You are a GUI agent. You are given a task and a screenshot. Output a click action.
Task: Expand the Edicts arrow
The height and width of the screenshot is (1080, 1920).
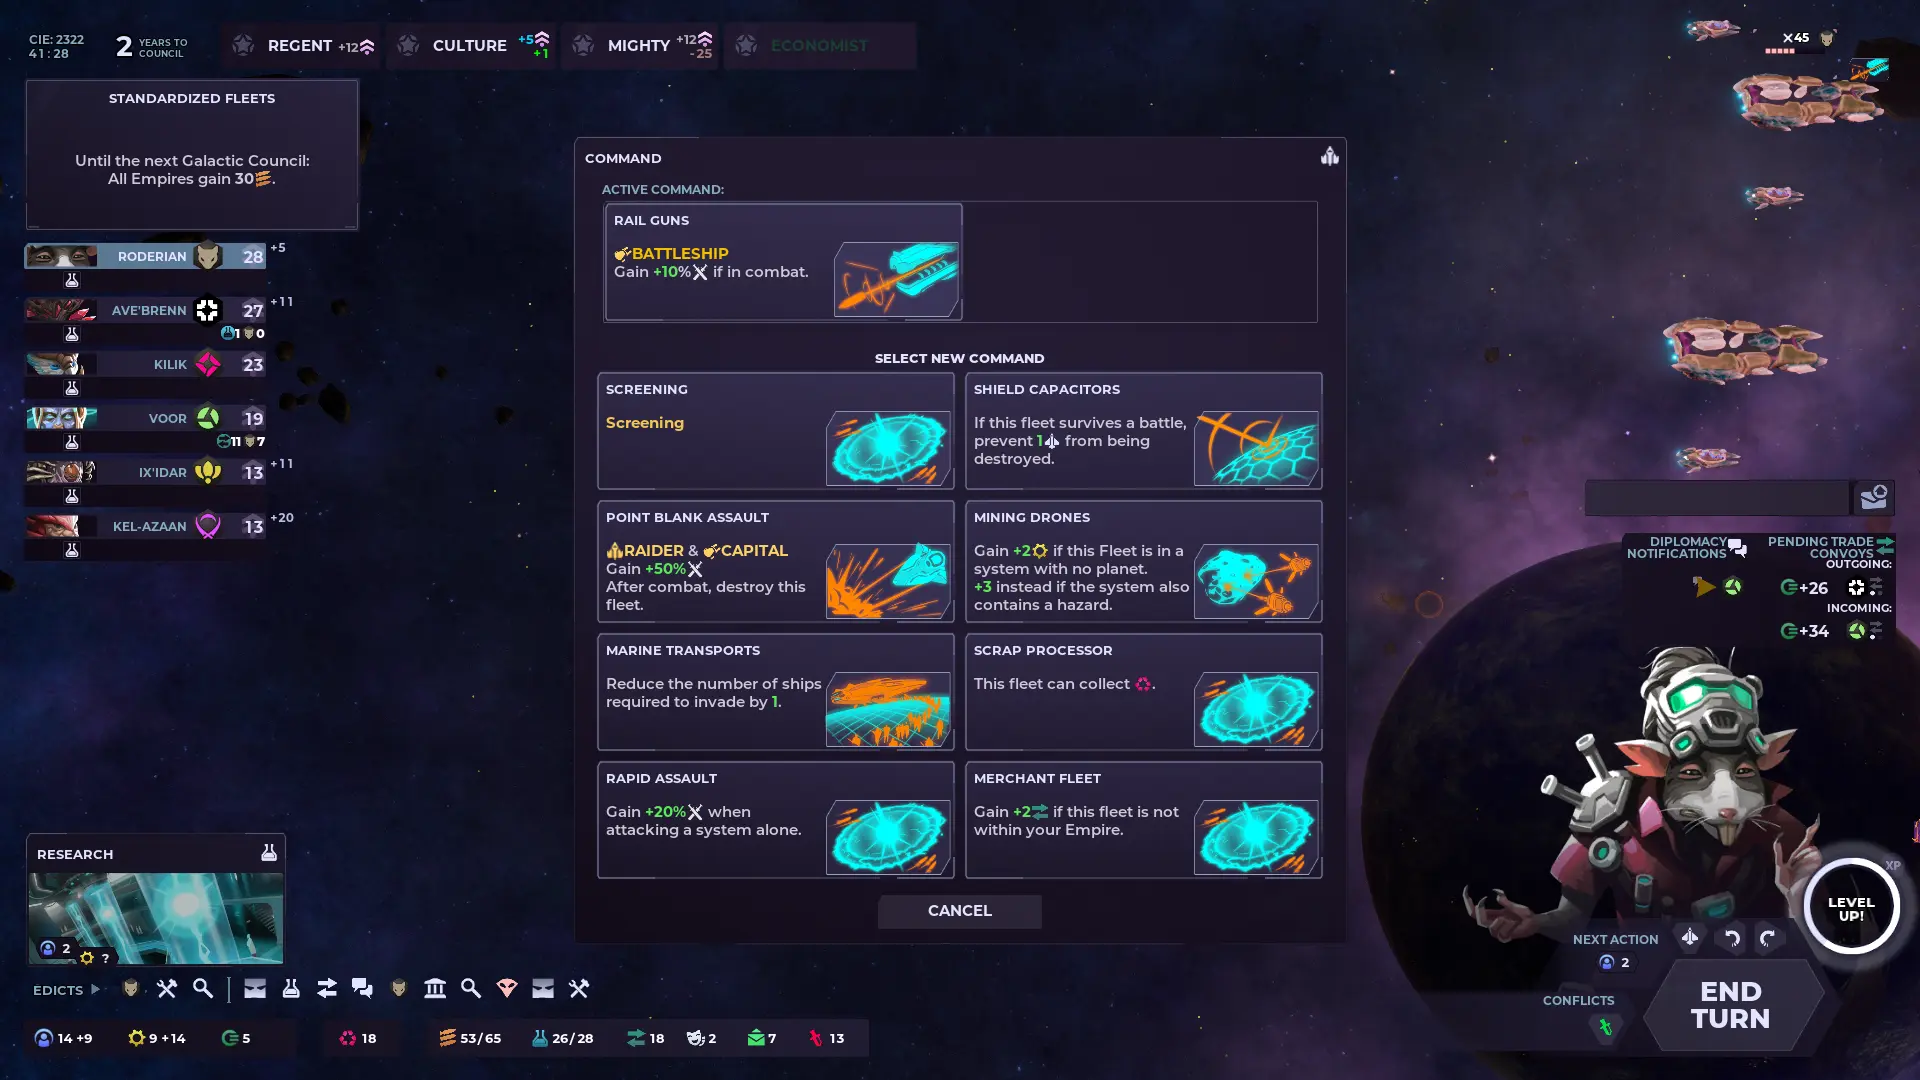pyautogui.click(x=95, y=989)
